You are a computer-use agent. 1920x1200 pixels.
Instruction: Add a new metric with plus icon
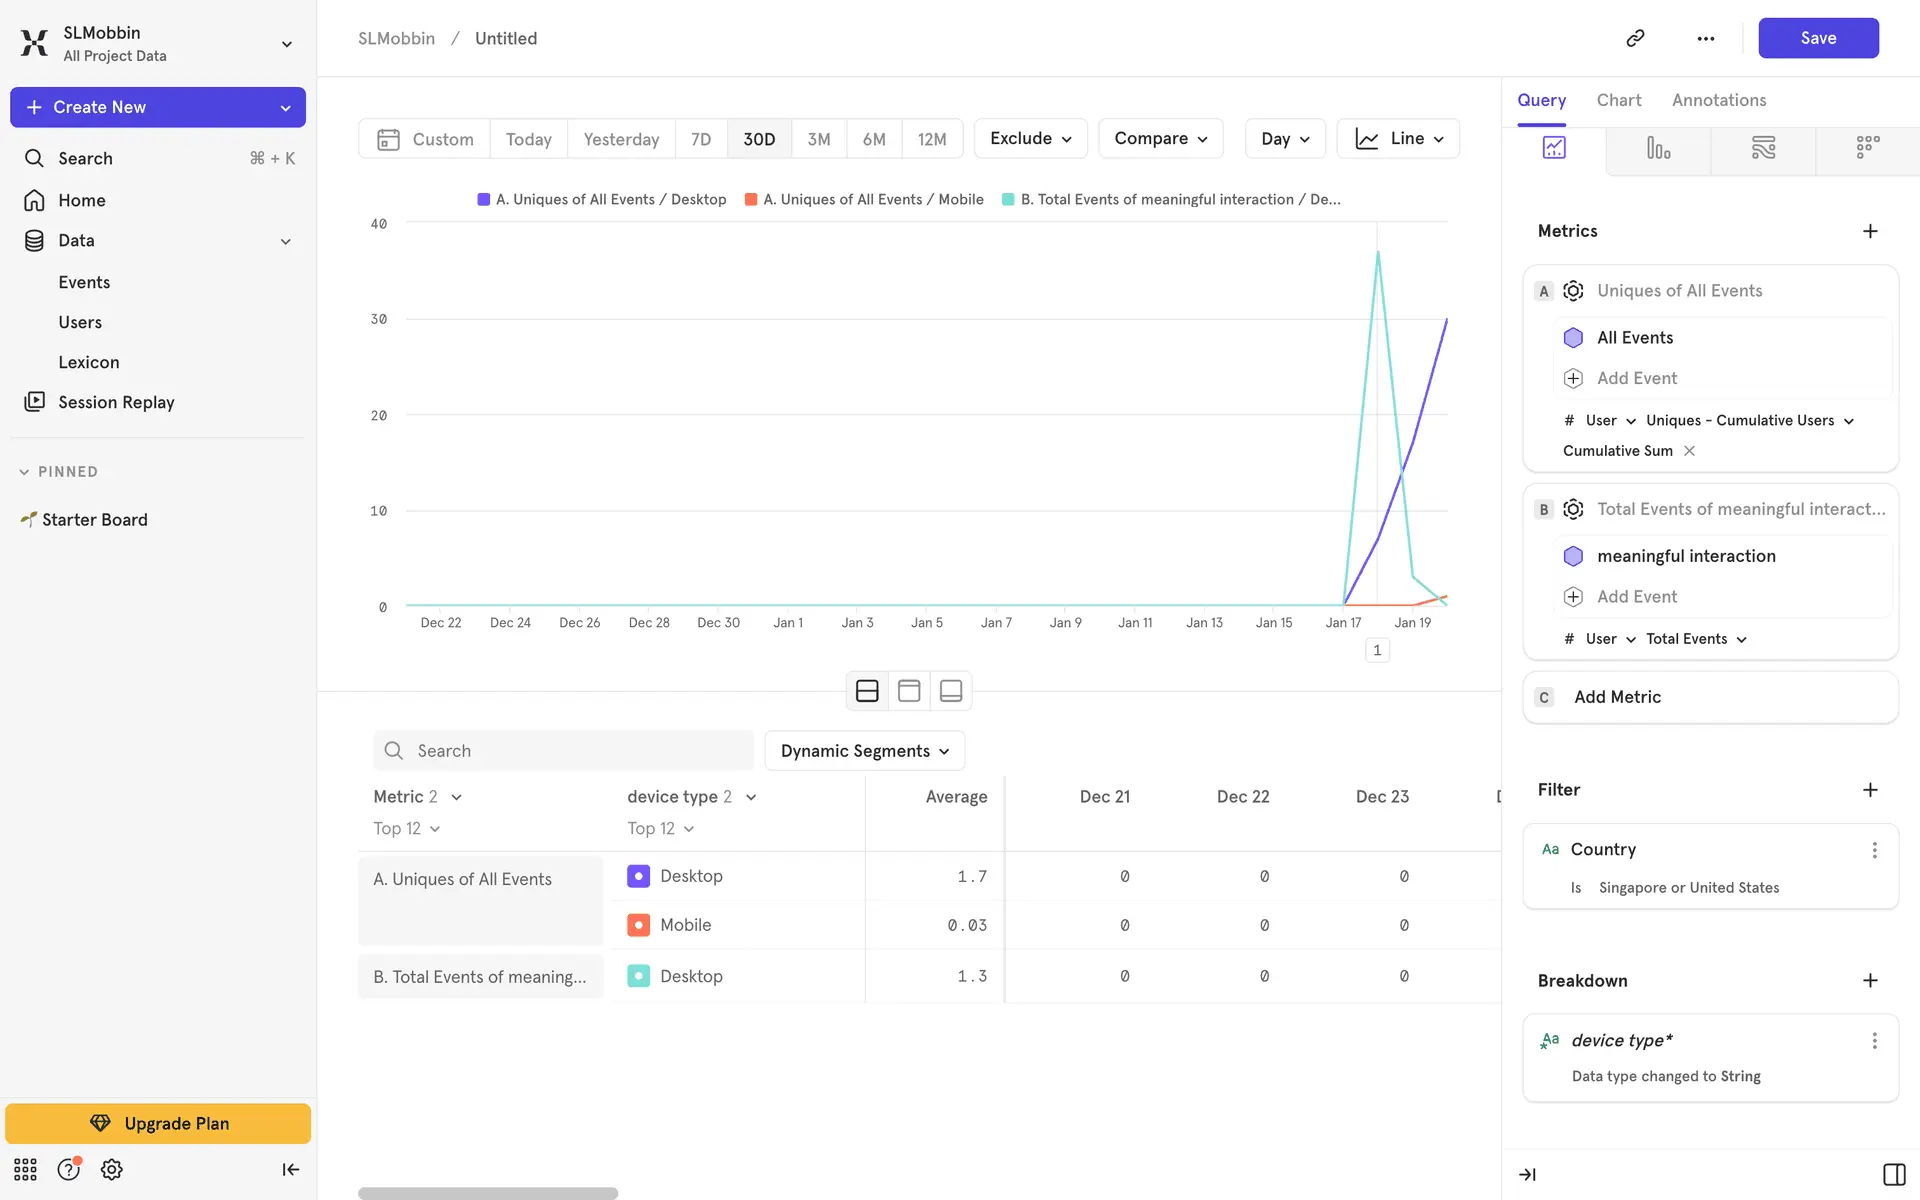pos(1870,231)
